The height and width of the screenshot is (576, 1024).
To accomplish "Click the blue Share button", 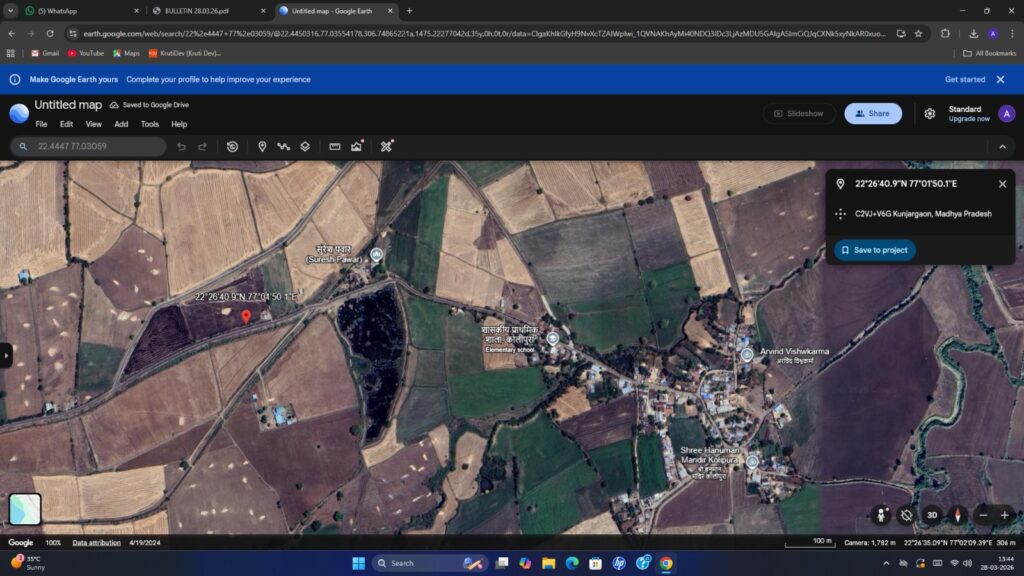I will click(x=872, y=113).
